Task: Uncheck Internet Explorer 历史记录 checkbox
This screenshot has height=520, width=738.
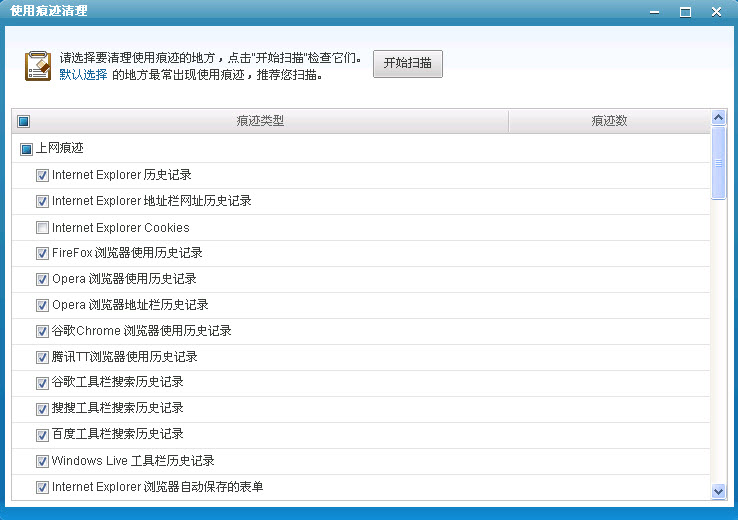Action: coord(42,175)
